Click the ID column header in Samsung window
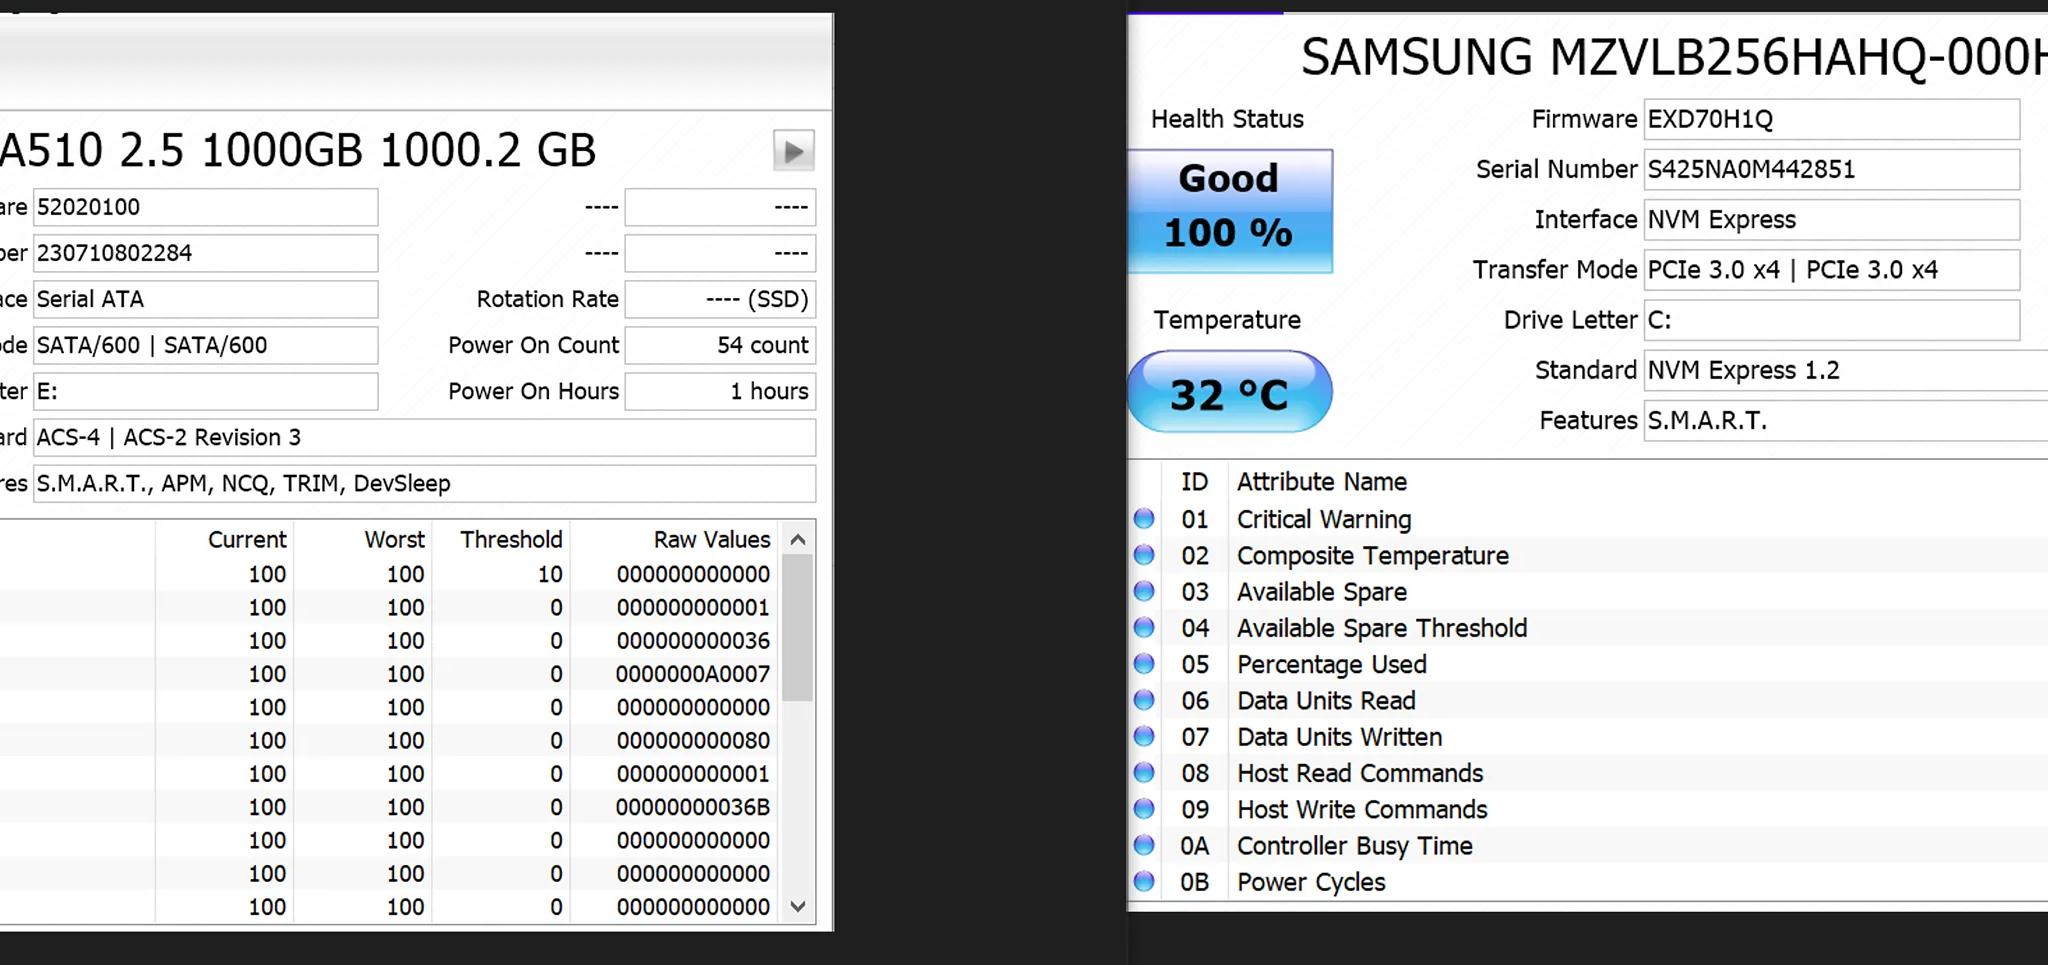 click(x=1194, y=482)
